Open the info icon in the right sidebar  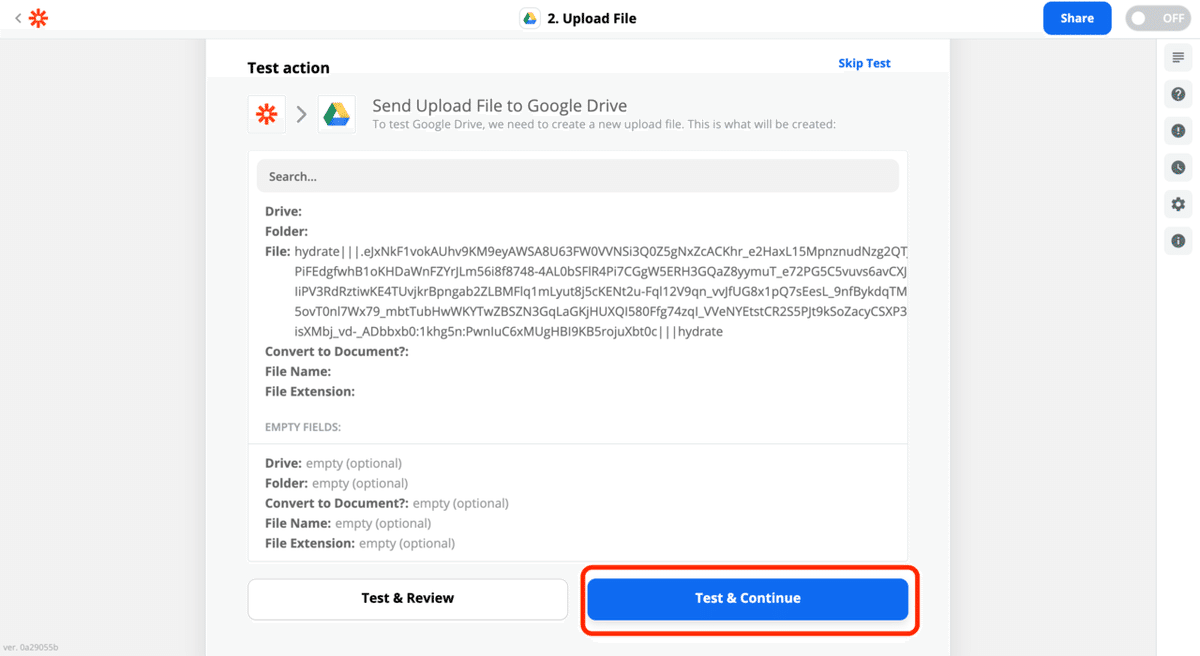[1178, 240]
